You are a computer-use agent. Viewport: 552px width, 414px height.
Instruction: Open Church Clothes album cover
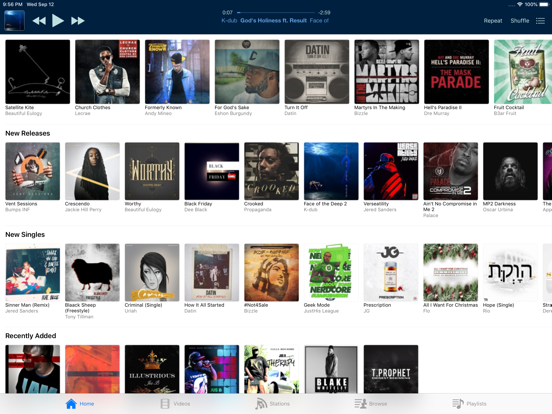pos(107,72)
